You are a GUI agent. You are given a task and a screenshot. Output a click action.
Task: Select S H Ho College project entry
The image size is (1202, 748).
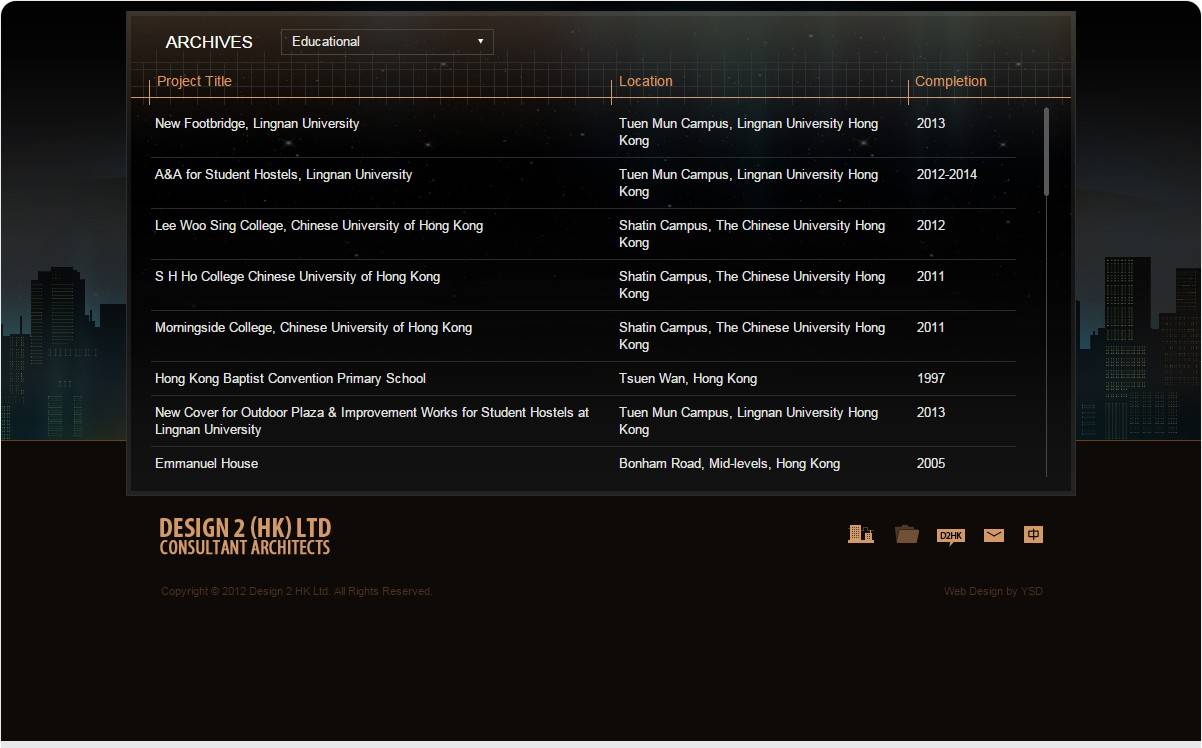(297, 277)
